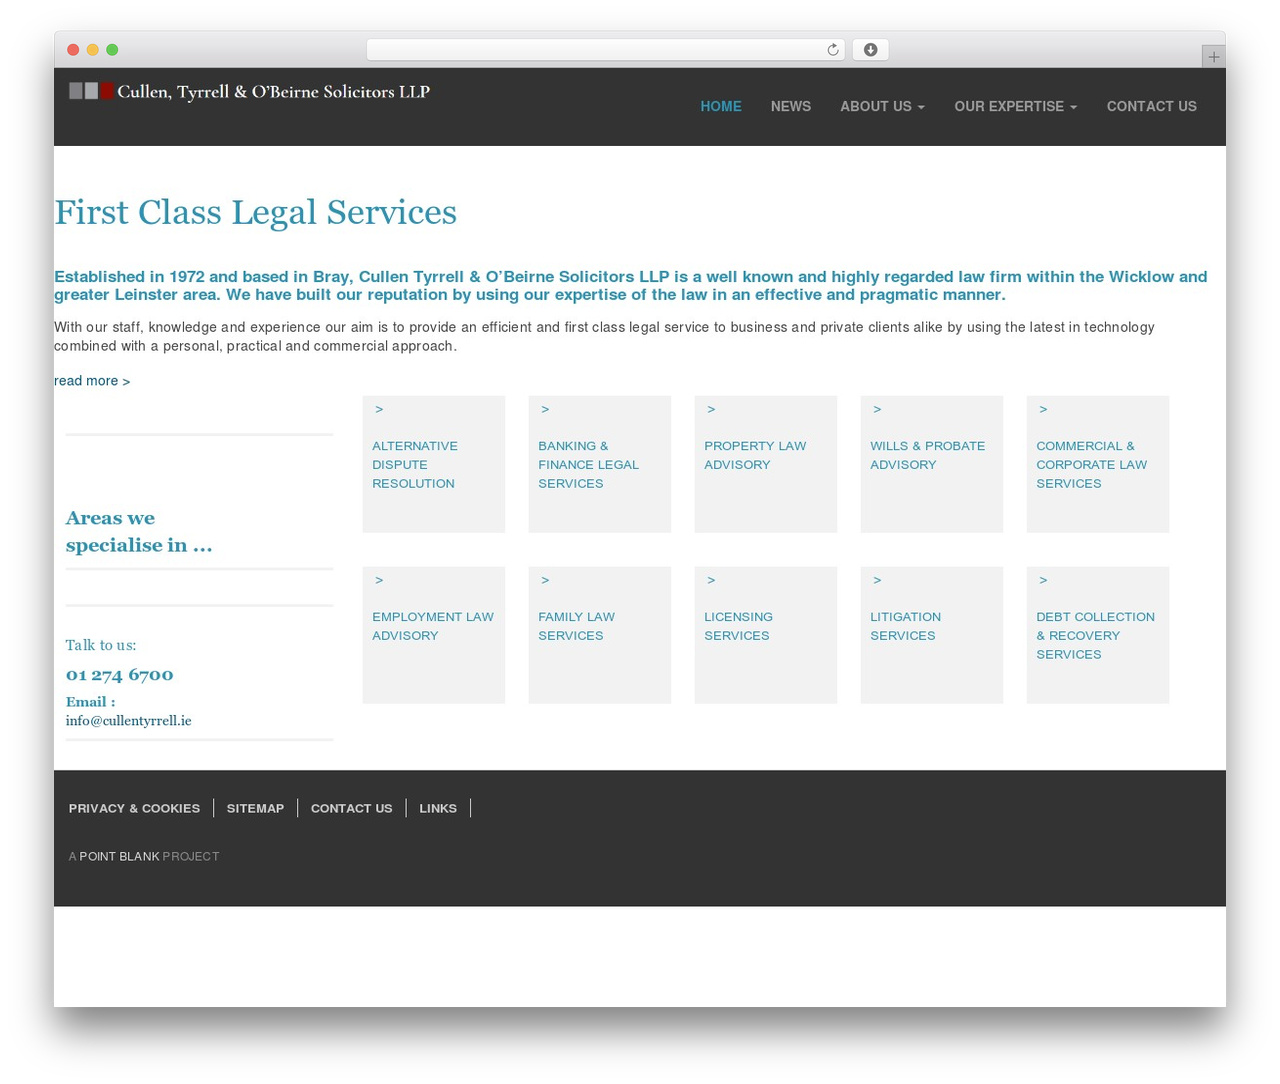This screenshot has width=1280, height=1084.
Task: Click the phone number 01 274 6700
Action: [x=120, y=675]
